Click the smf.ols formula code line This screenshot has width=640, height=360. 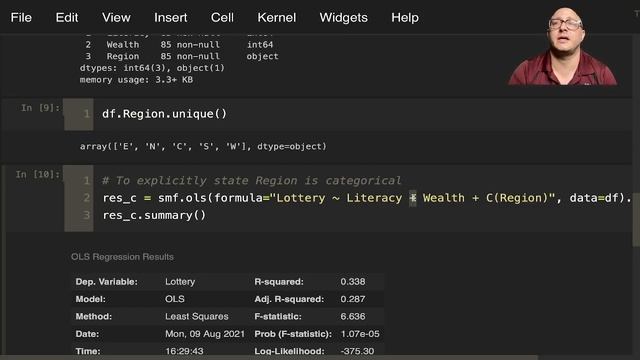(367, 198)
